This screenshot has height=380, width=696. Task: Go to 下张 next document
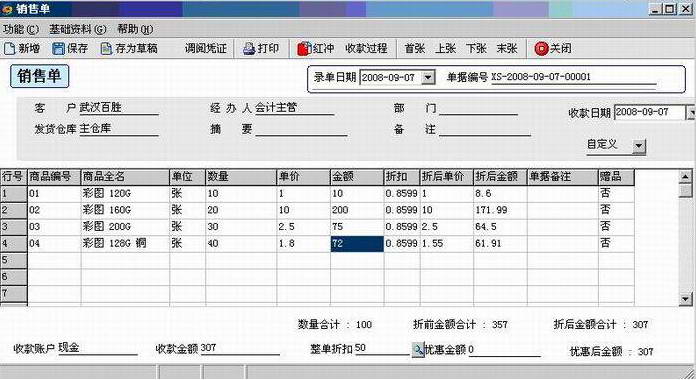476,48
